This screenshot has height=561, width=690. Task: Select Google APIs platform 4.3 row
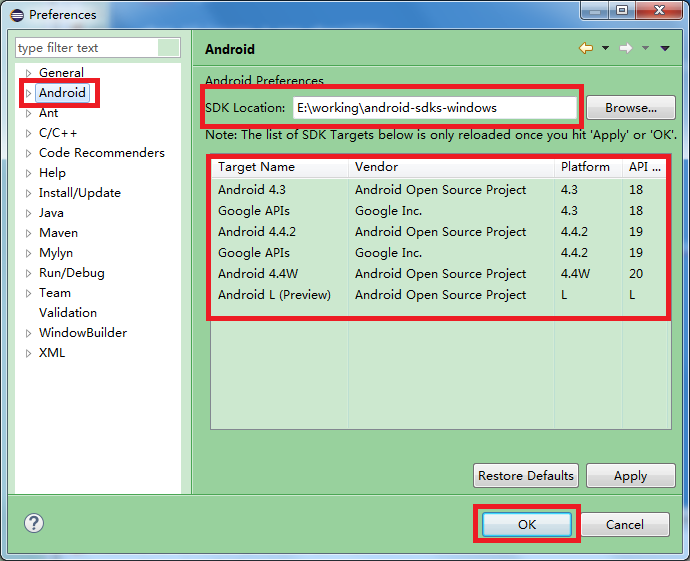point(439,211)
